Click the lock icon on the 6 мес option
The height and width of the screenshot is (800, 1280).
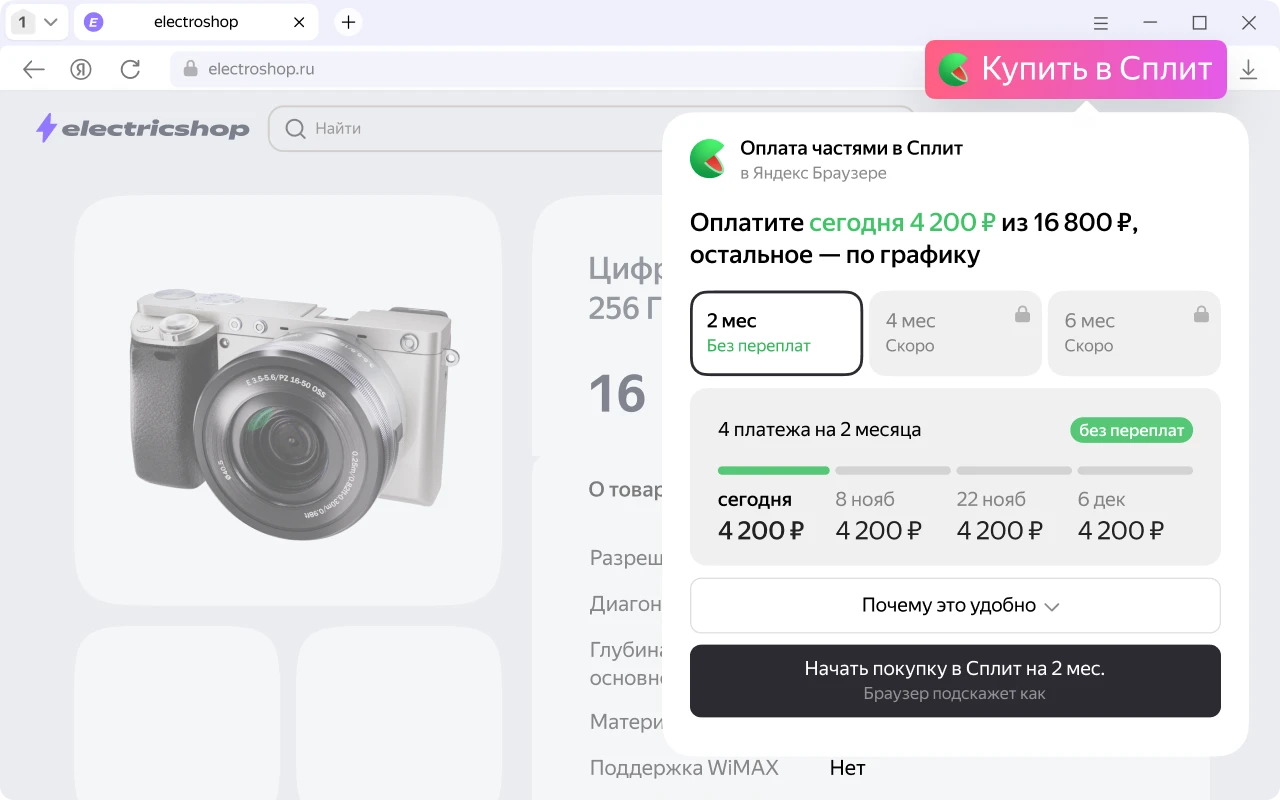1201,314
